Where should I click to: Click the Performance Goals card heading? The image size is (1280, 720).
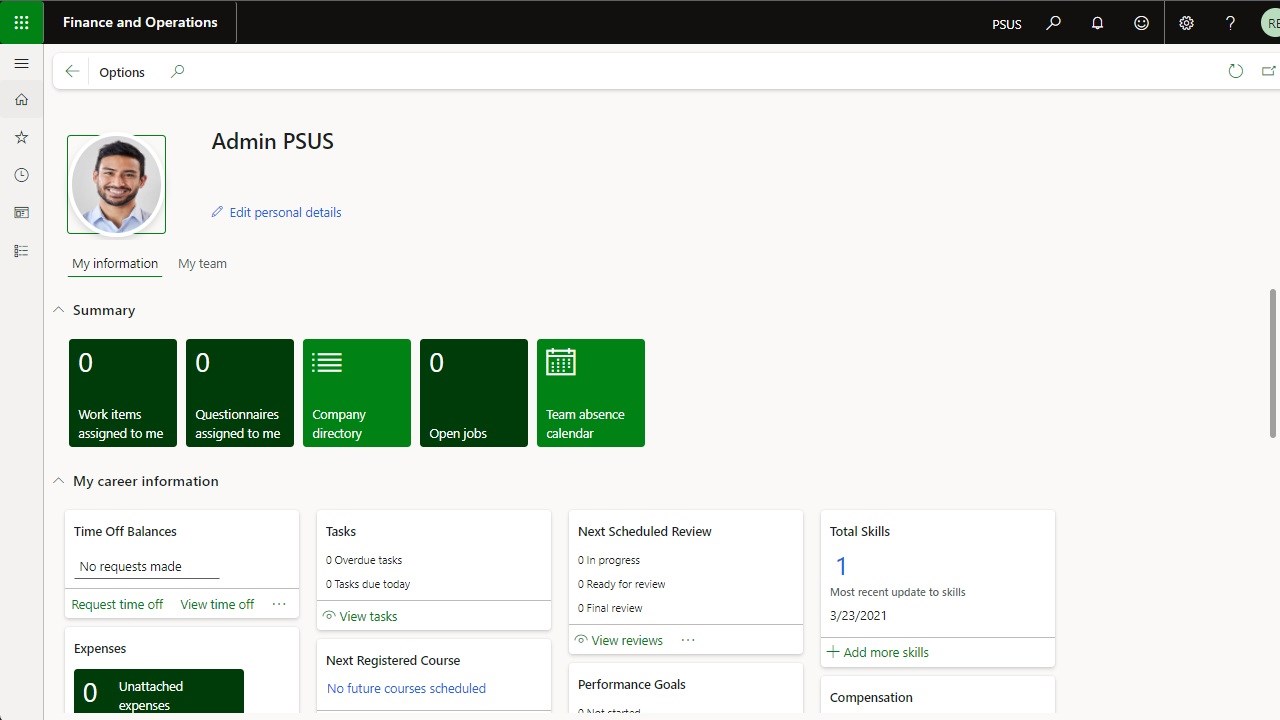point(632,684)
